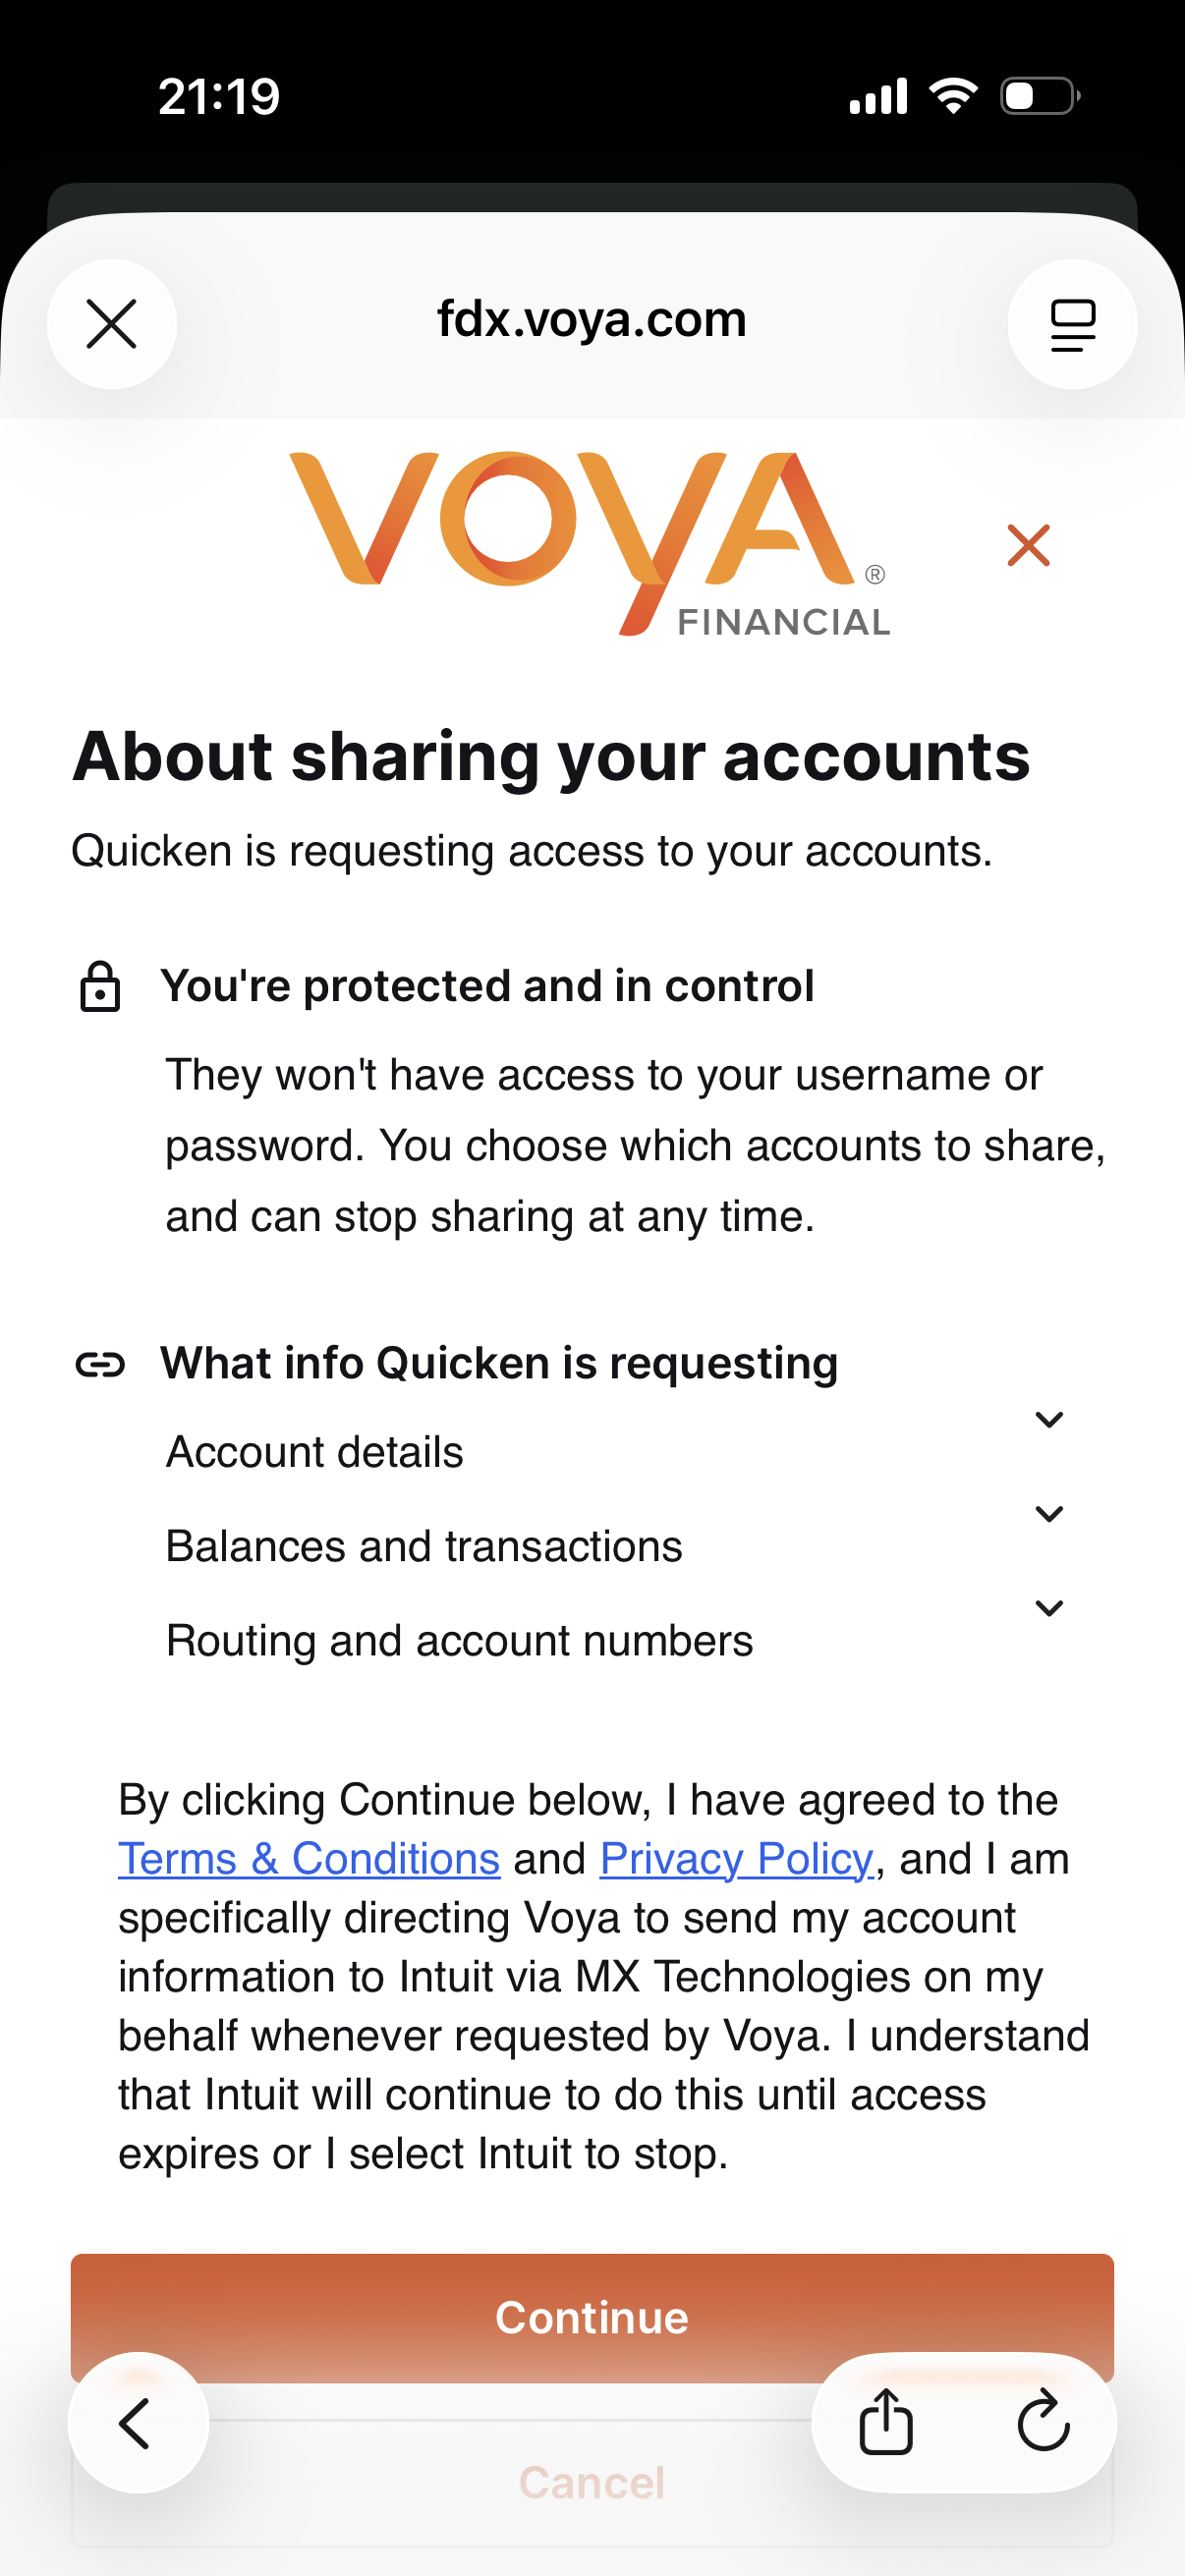Tap the Account details row label
This screenshot has width=1185, height=2576.
[315, 1452]
